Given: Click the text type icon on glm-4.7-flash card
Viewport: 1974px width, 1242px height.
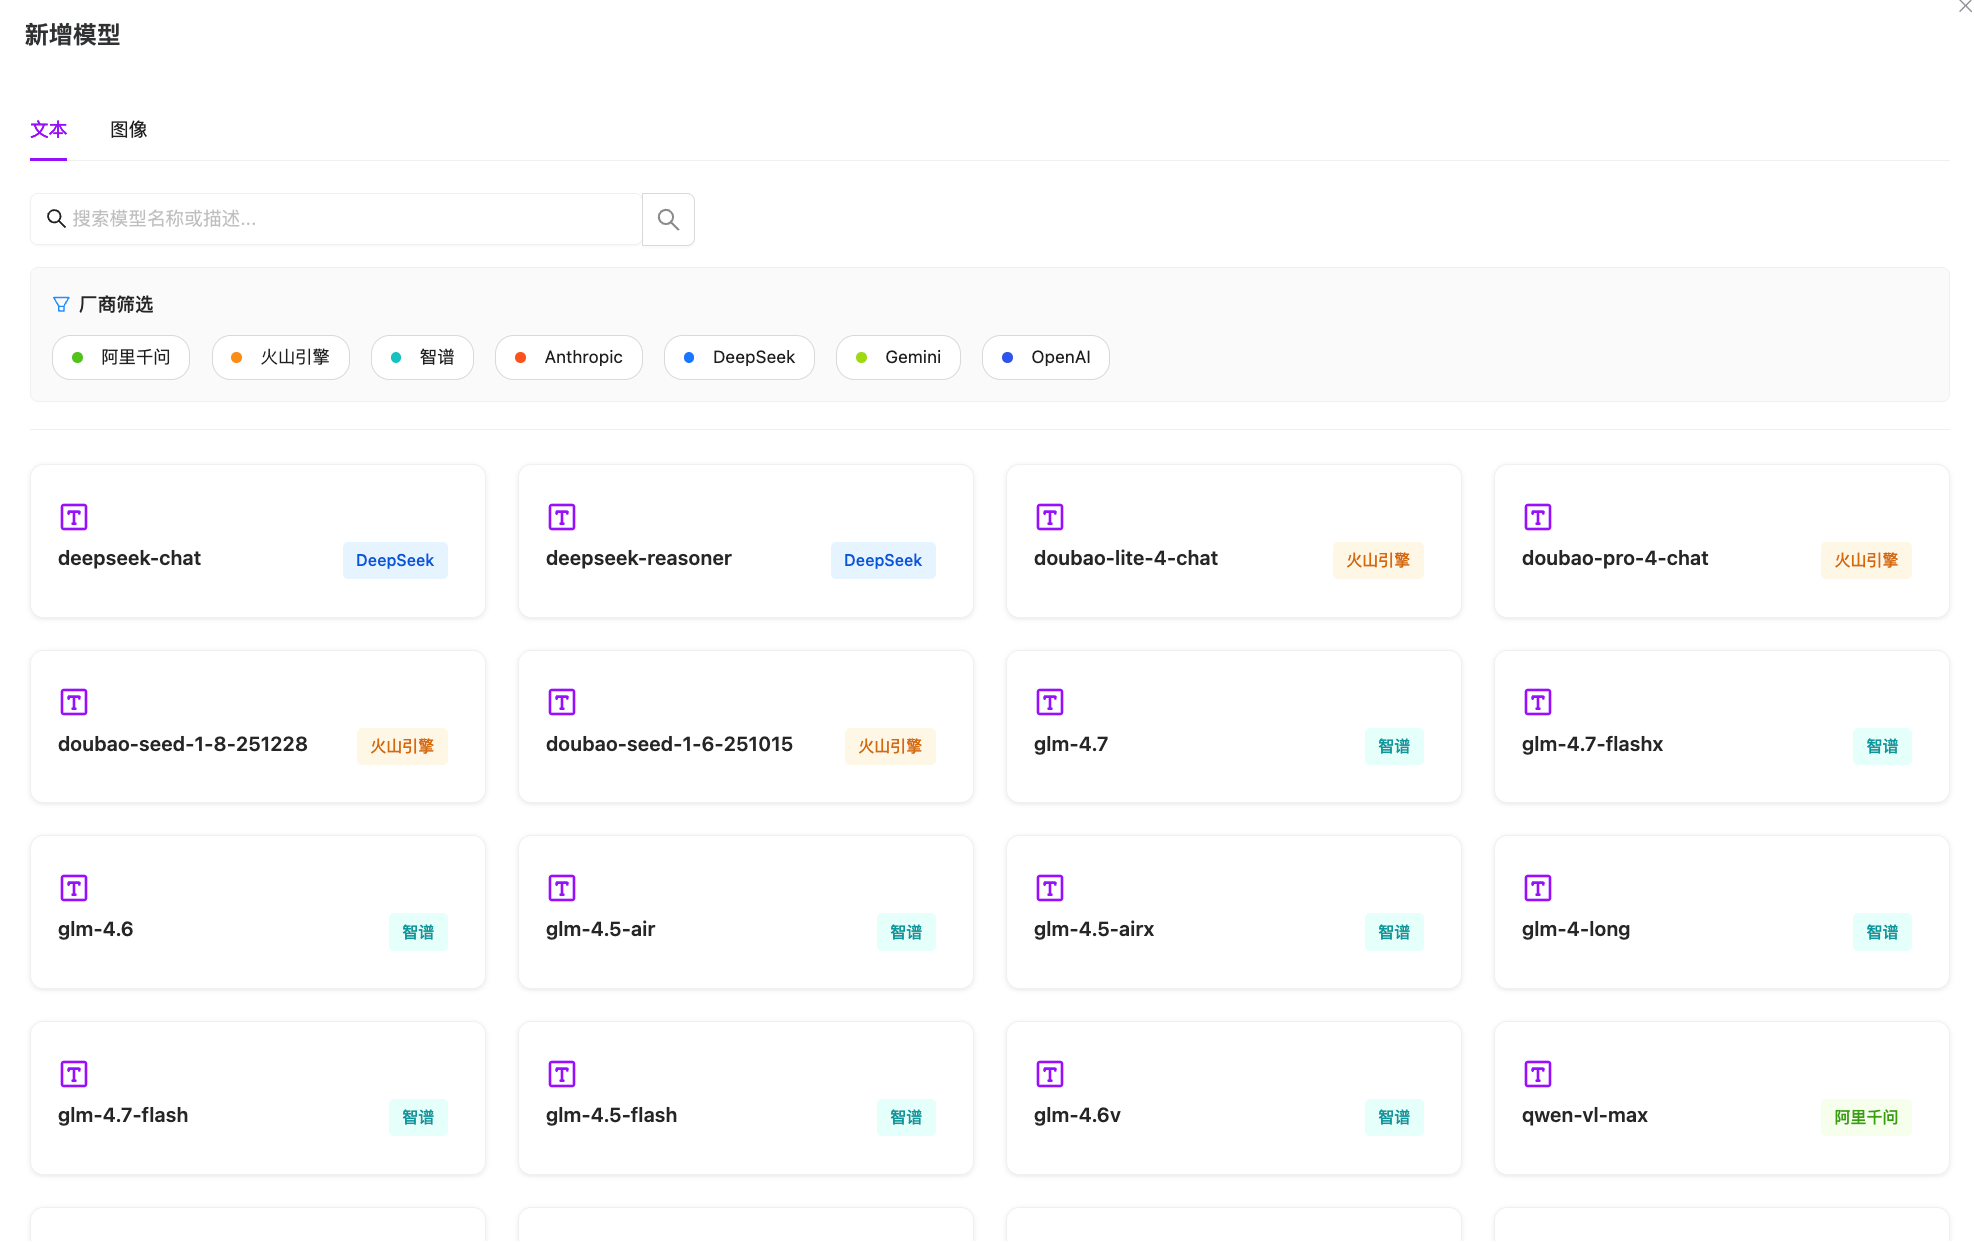Looking at the screenshot, I should [74, 1074].
